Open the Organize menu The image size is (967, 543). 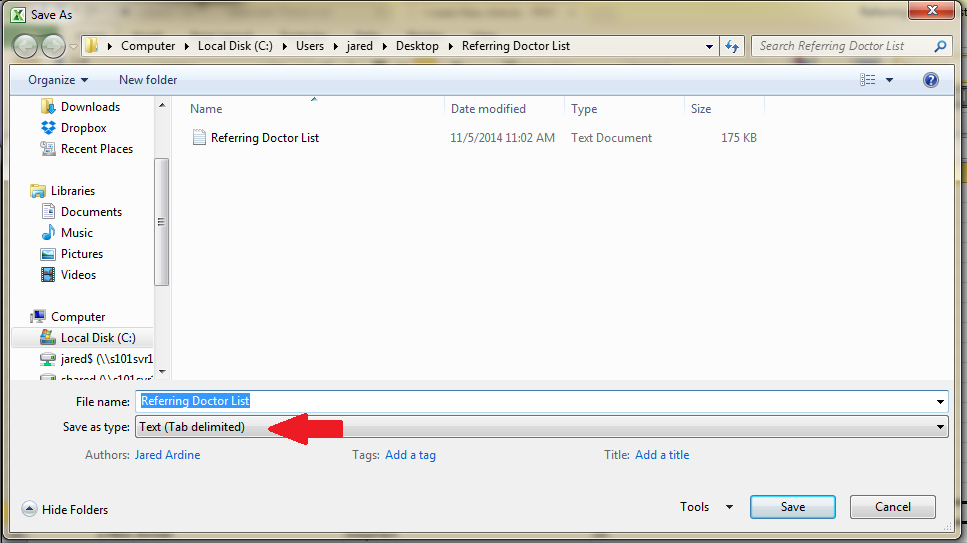pyautogui.click(x=58, y=80)
